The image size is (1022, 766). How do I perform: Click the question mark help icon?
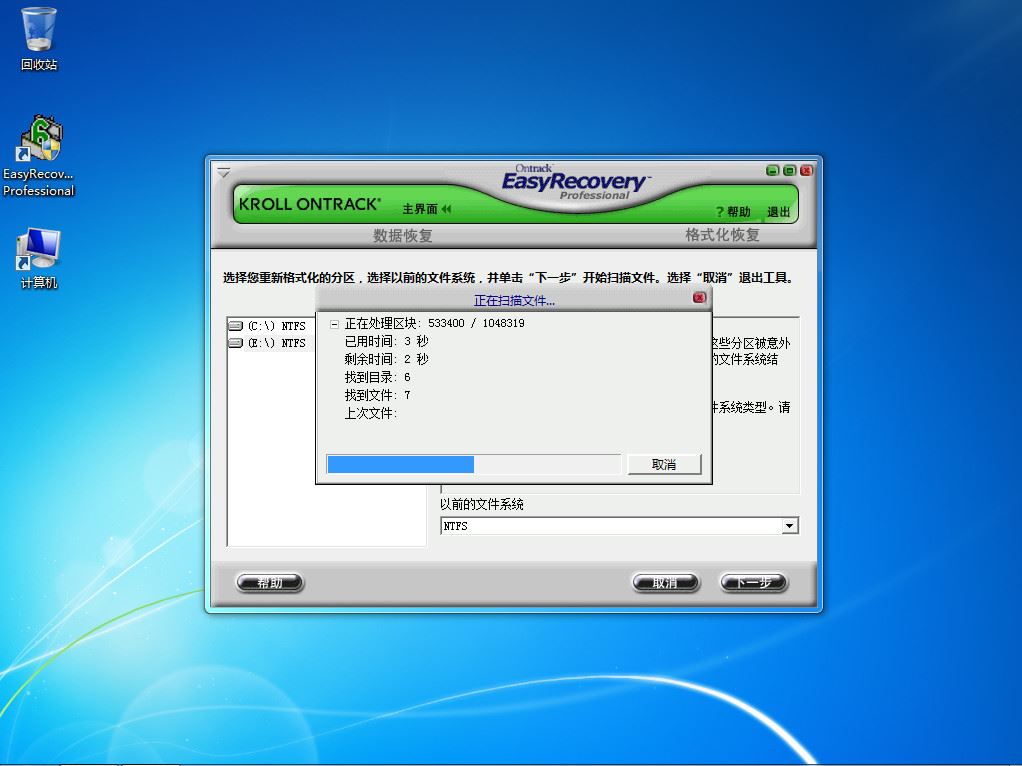[720, 212]
